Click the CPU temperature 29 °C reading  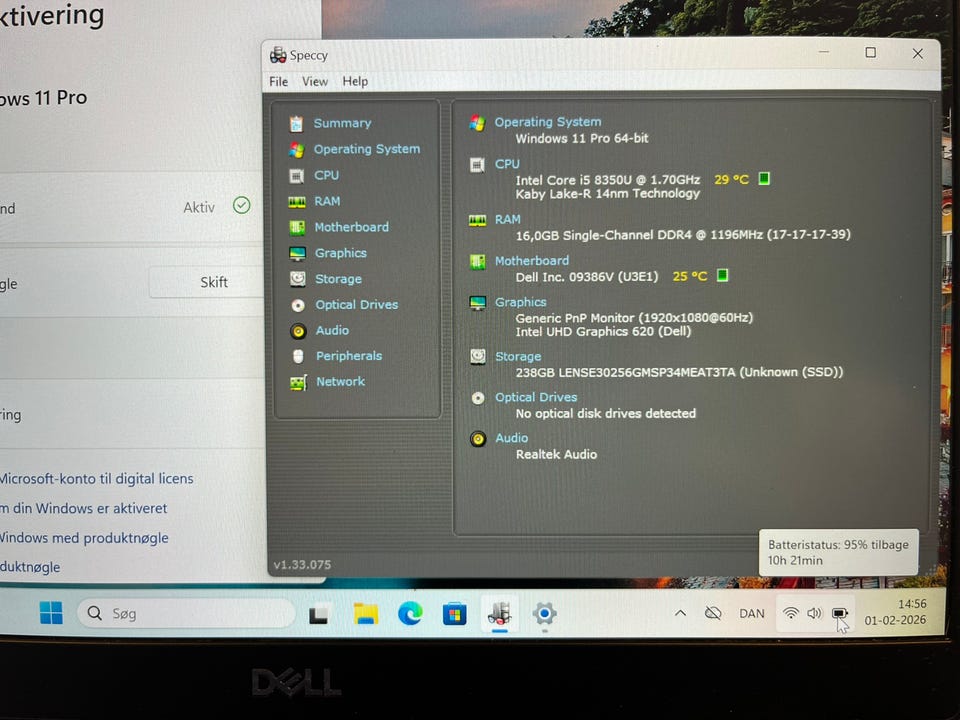[732, 179]
